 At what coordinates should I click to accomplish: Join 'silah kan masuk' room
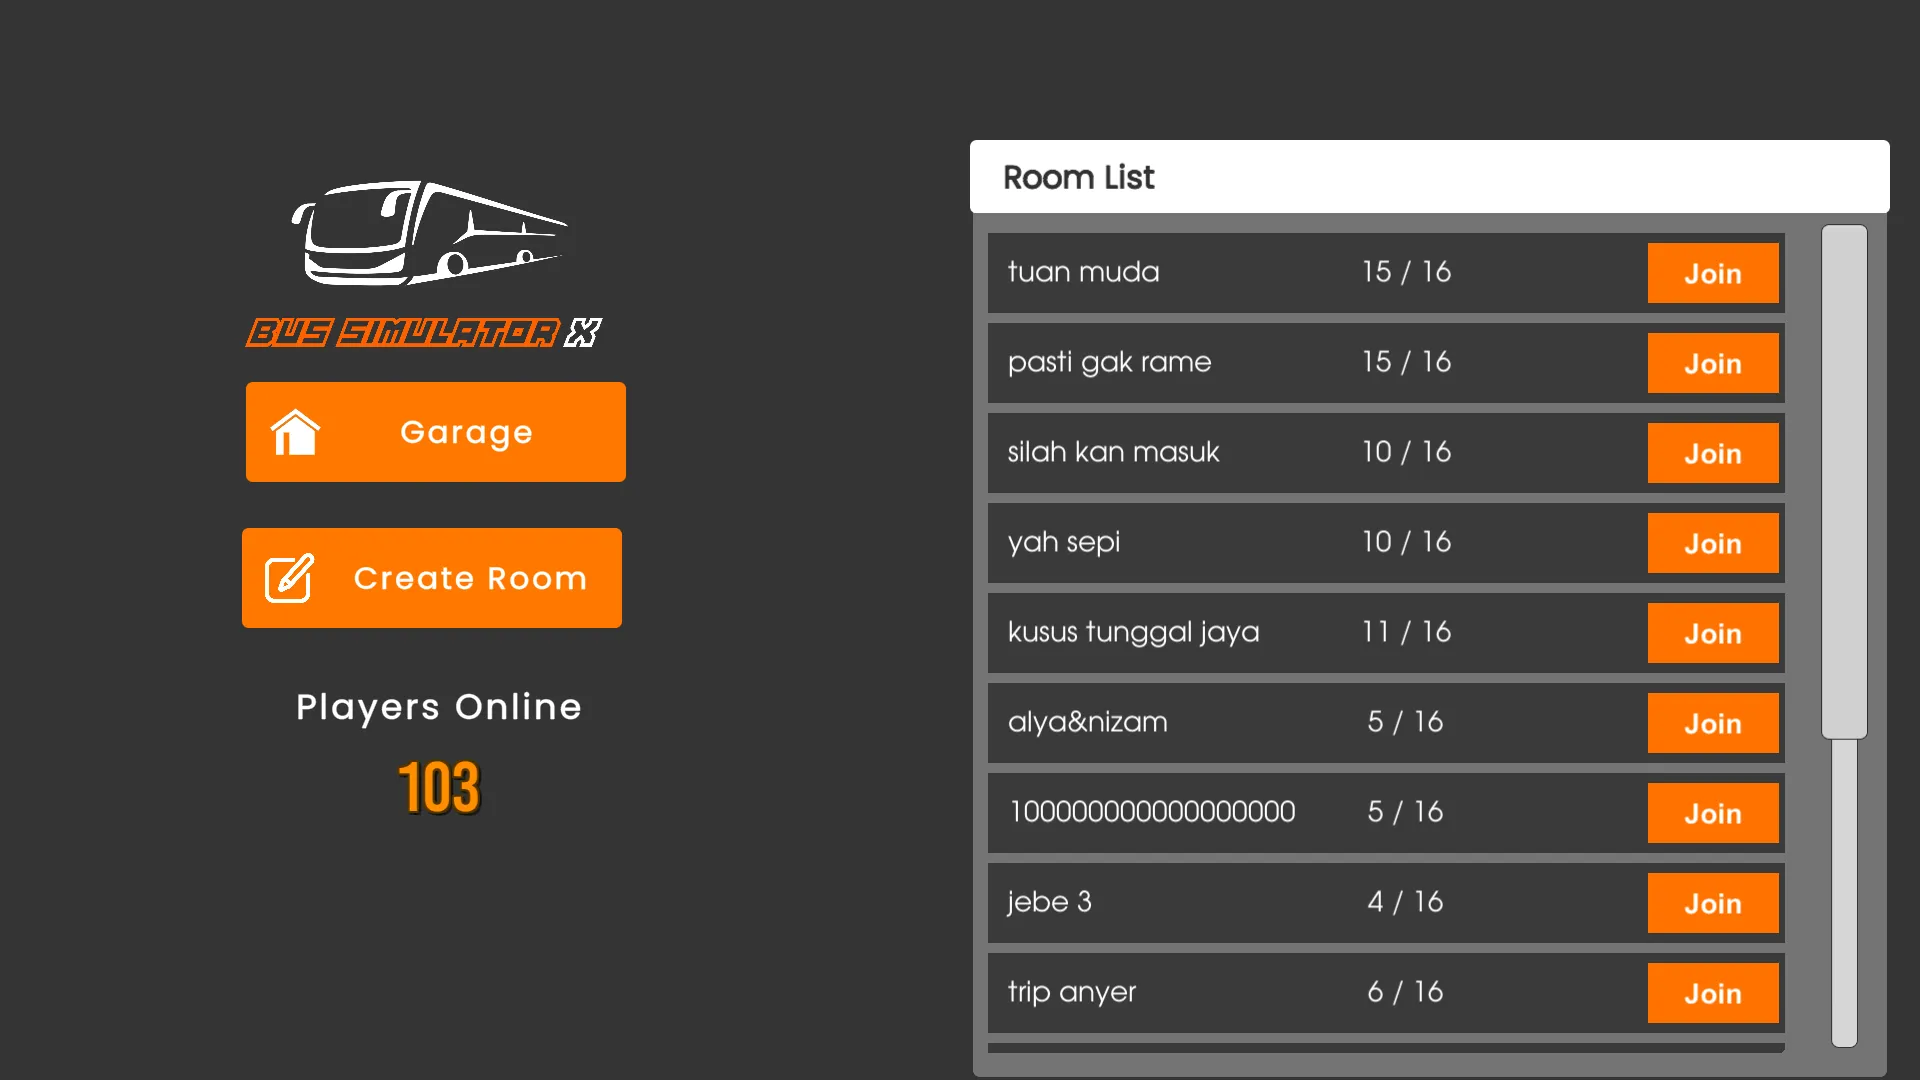coord(1713,453)
